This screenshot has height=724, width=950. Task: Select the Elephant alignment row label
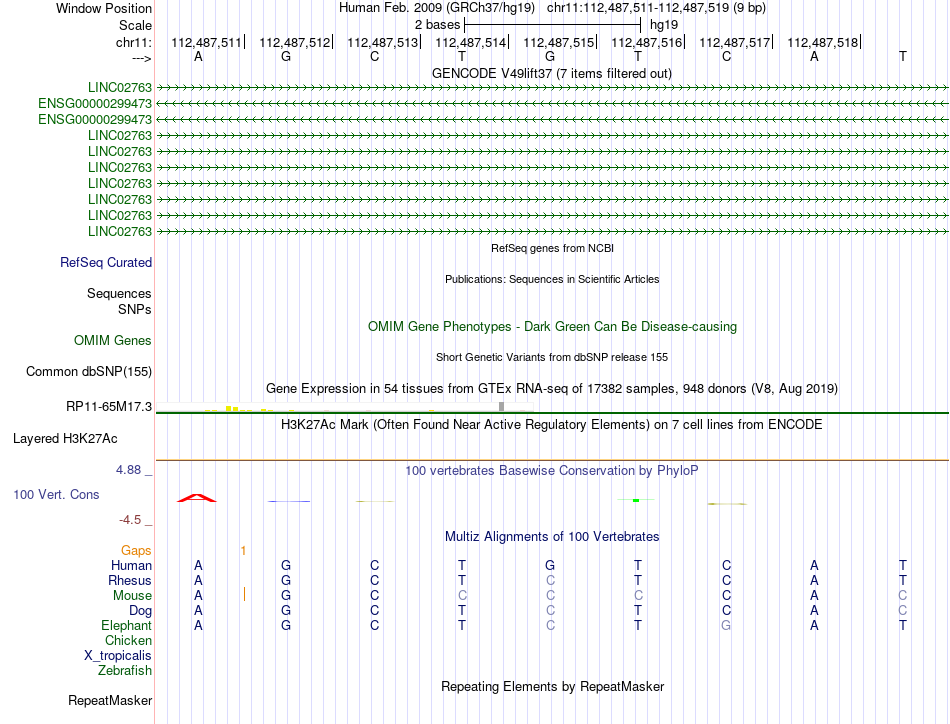pos(126,625)
